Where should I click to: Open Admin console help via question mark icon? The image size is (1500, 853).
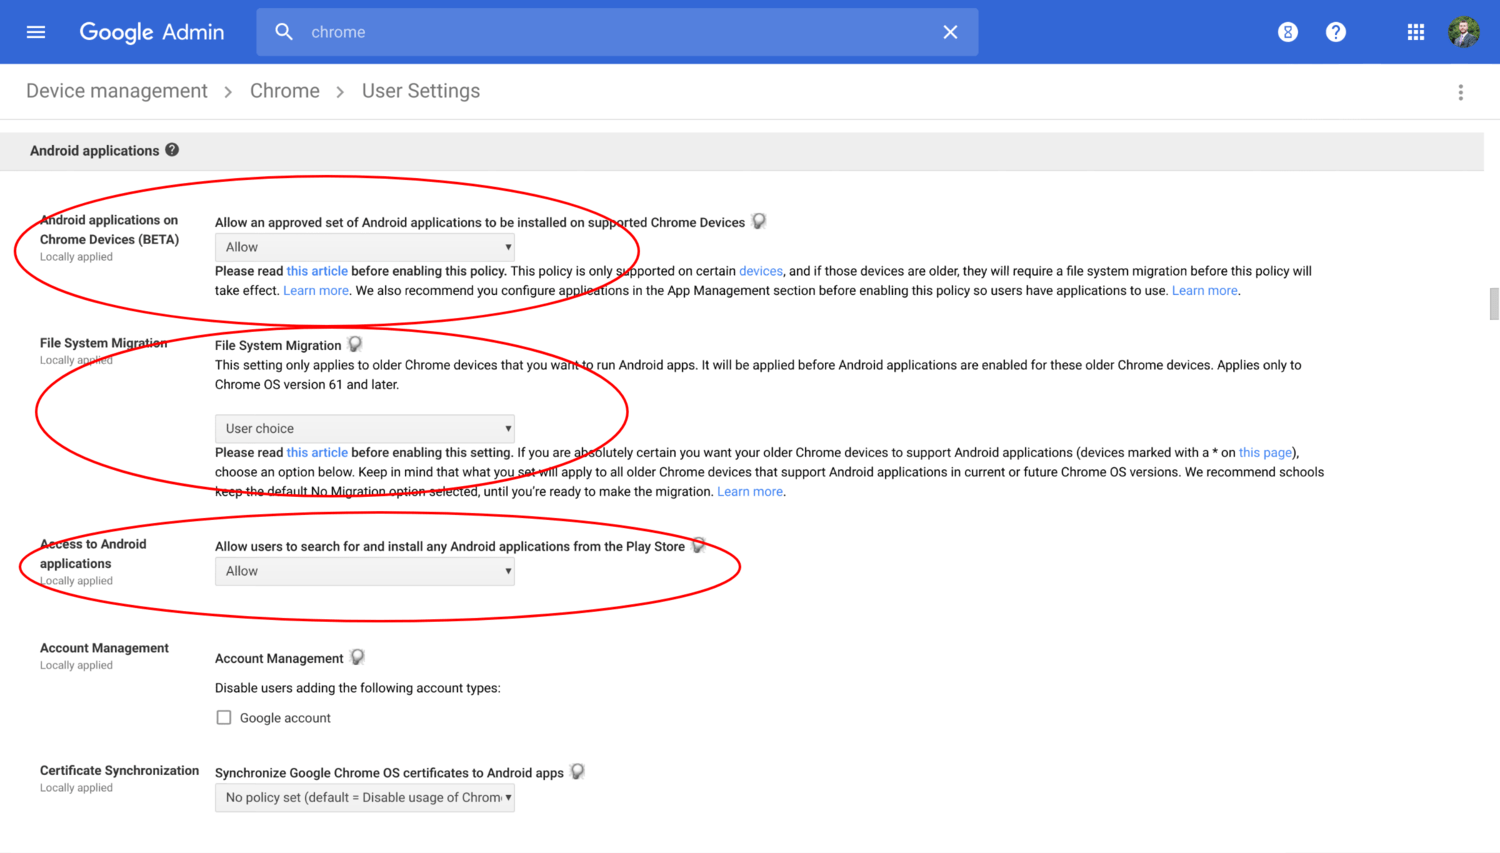click(1336, 31)
